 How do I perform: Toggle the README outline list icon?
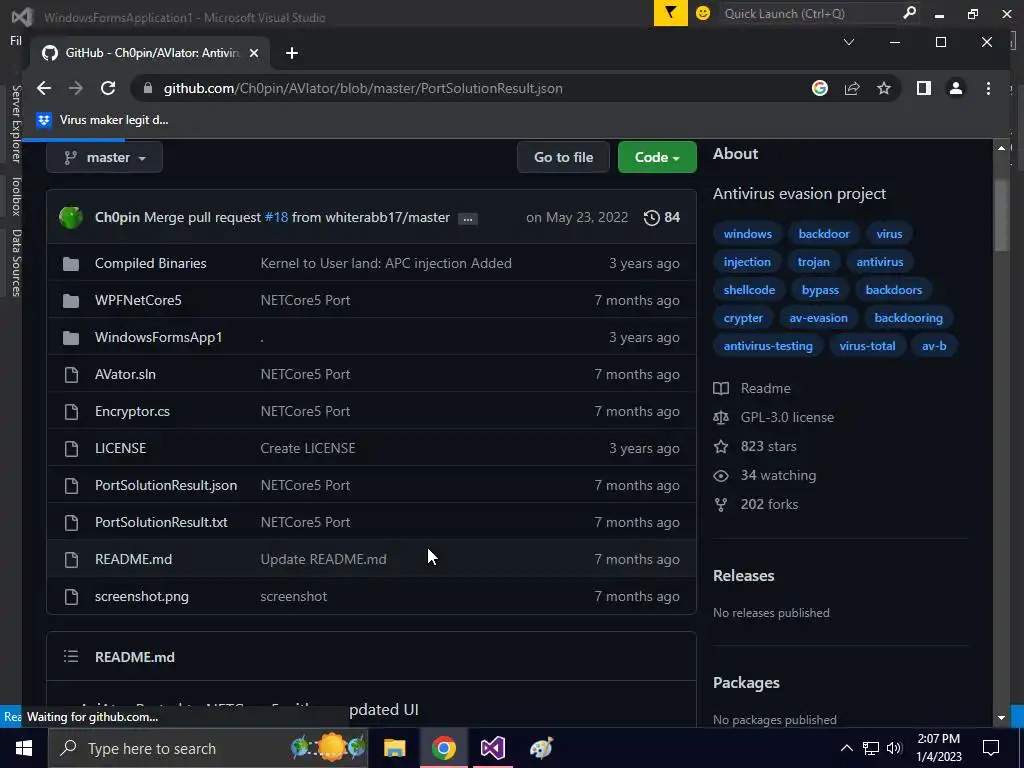[71, 656]
